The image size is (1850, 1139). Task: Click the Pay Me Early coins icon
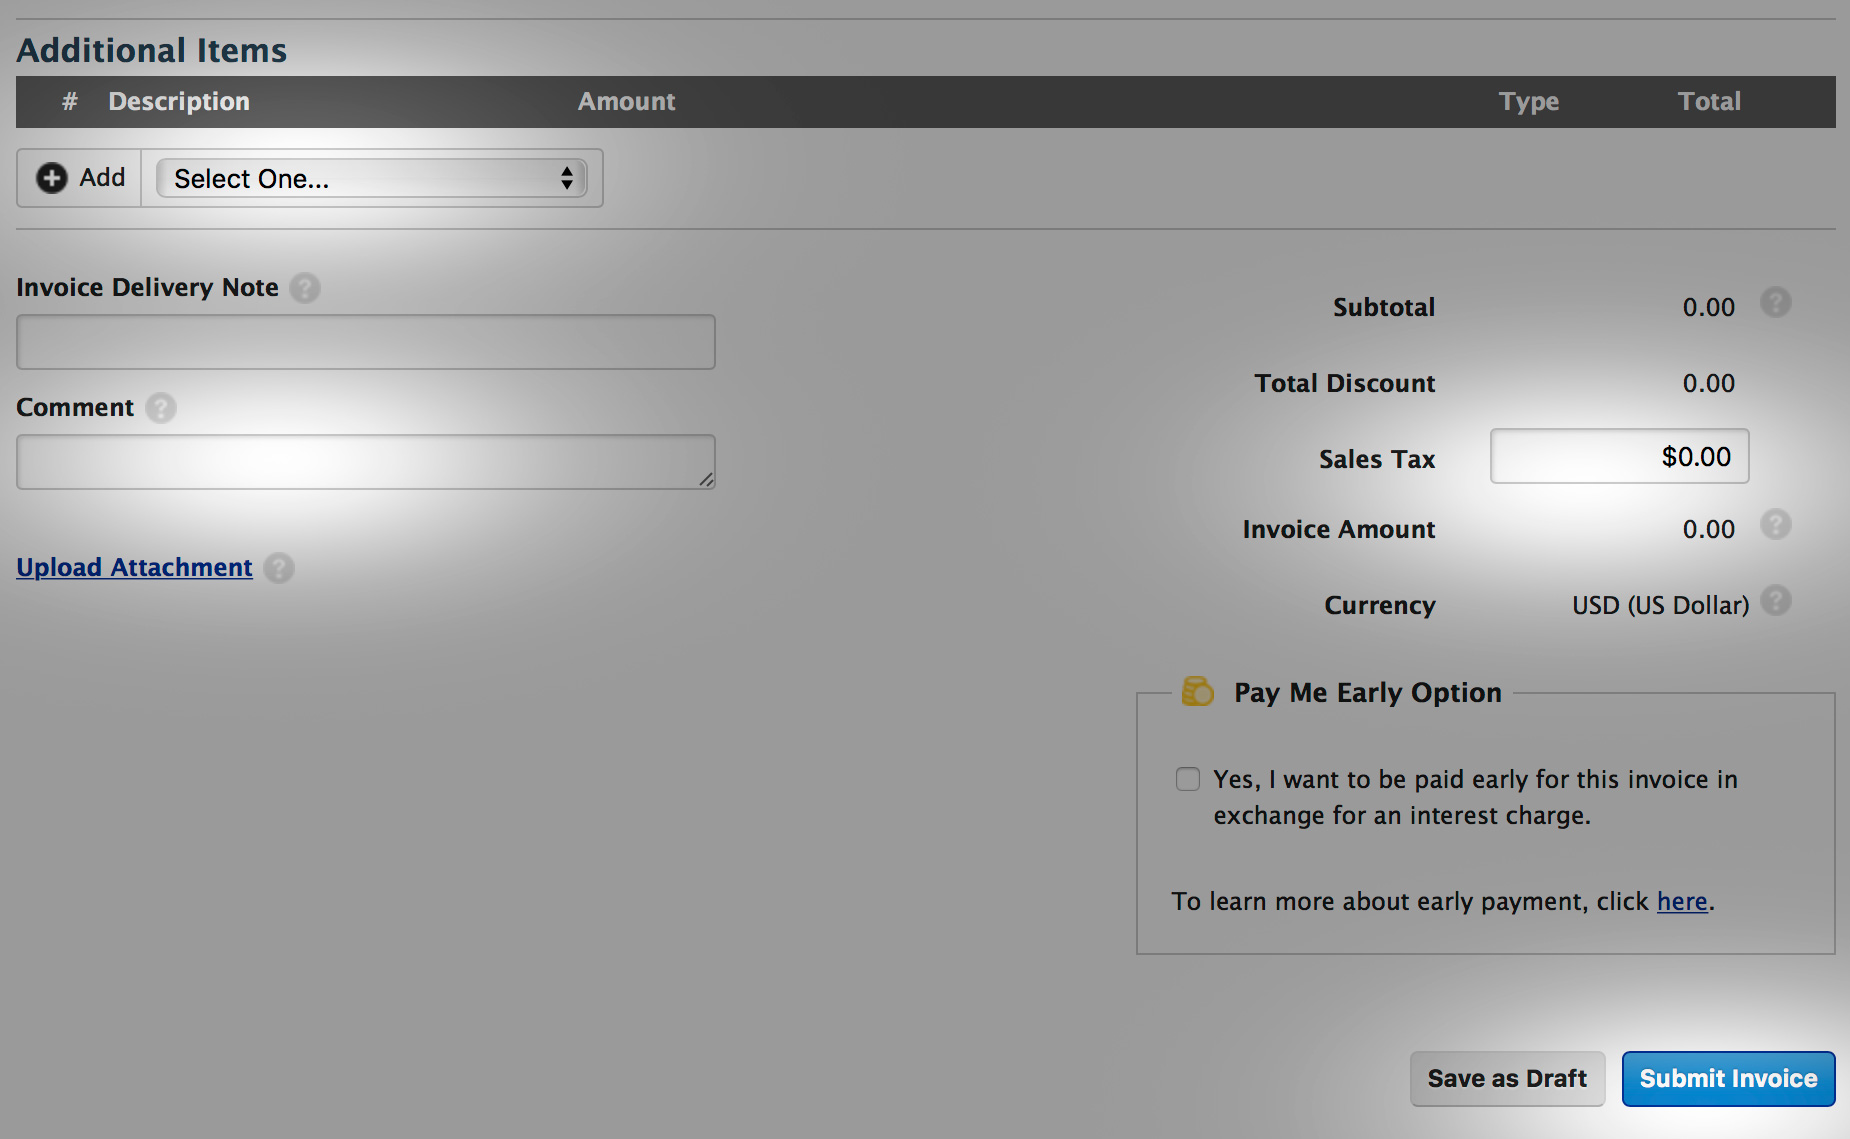pos(1197,691)
